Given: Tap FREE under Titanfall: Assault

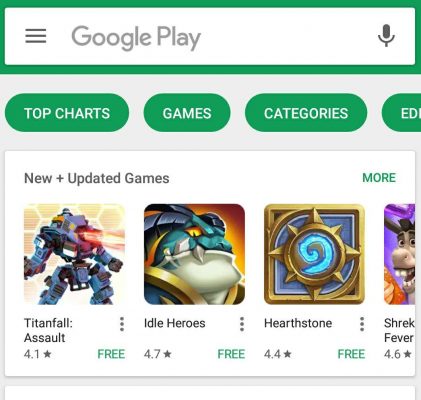Looking at the screenshot, I should (x=111, y=354).
